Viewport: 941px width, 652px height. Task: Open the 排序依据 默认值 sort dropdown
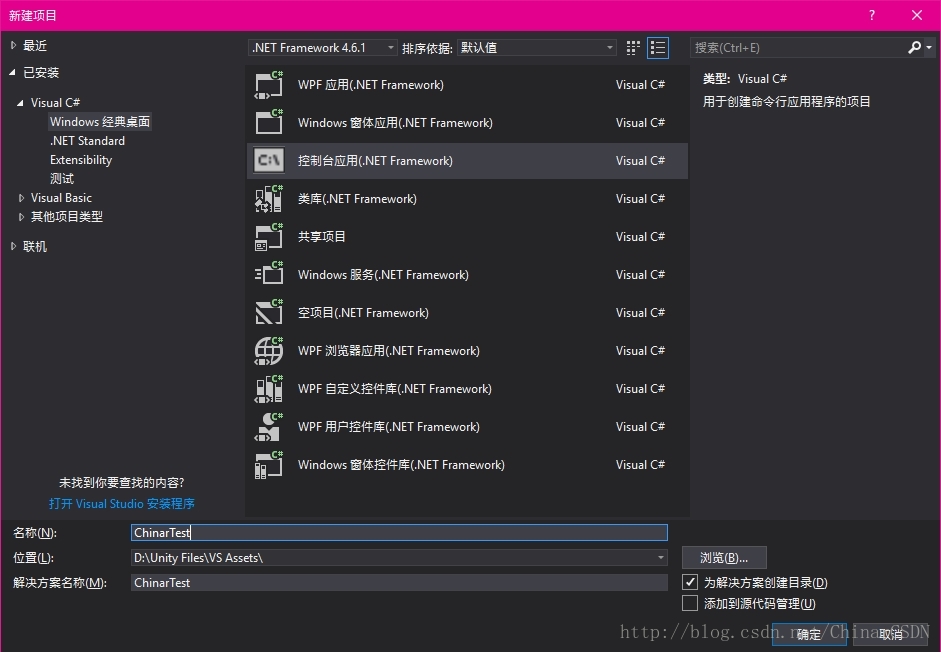tap(537, 47)
